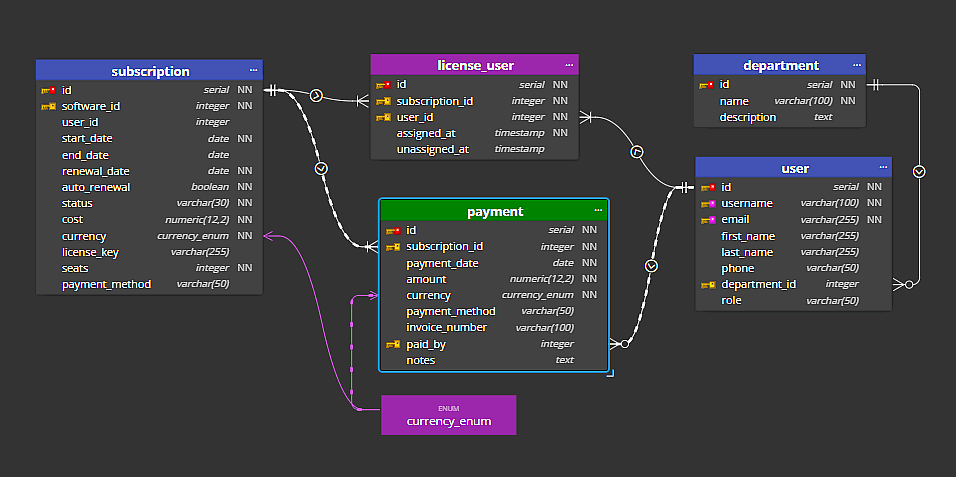Click currency_enum type in subscription currency row
The height and width of the screenshot is (477, 956).
(x=193, y=236)
